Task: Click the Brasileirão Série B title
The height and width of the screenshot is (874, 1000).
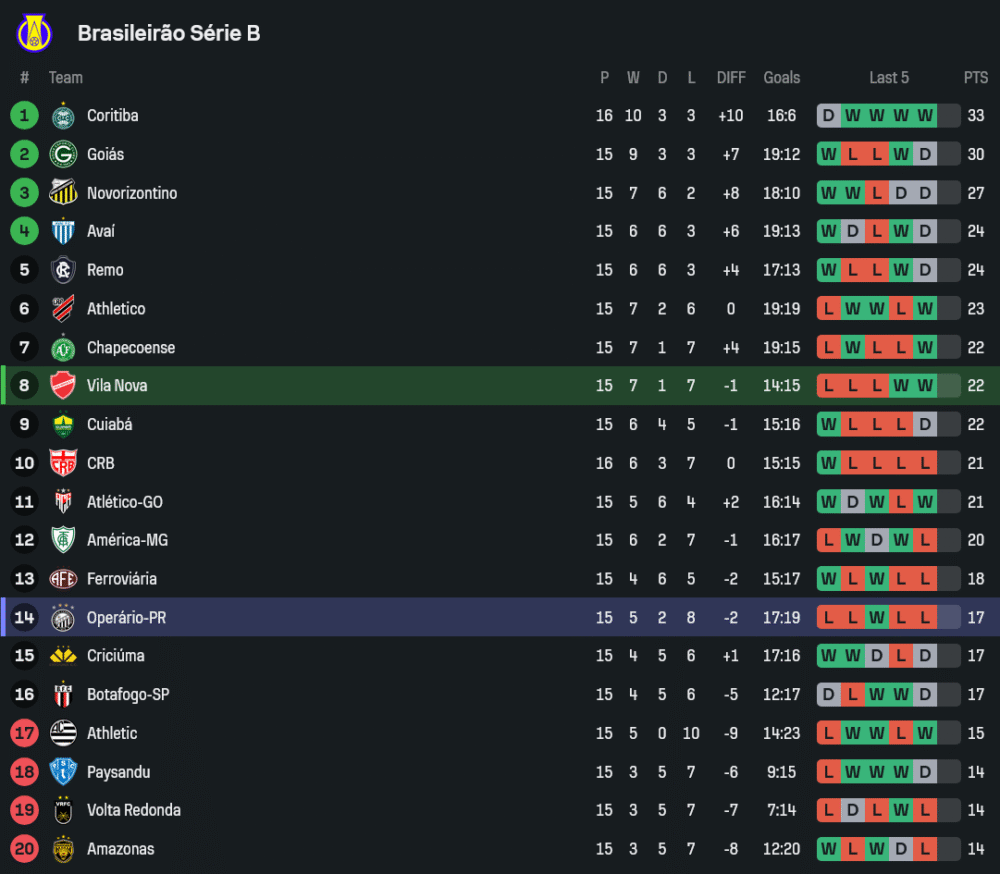Action: coord(169,33)
